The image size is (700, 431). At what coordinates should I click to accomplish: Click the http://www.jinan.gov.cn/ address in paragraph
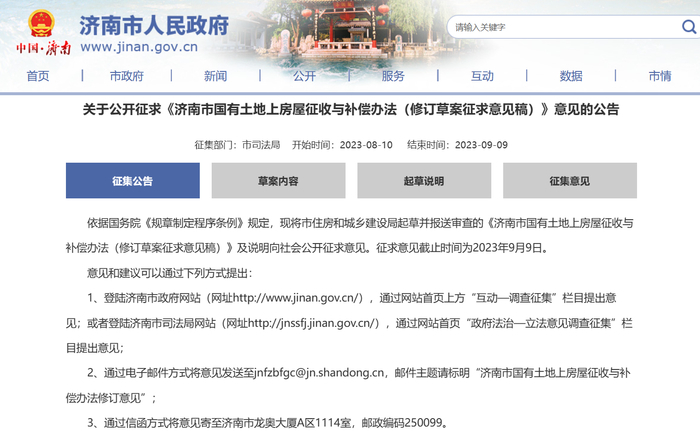[x=298, y=298]
